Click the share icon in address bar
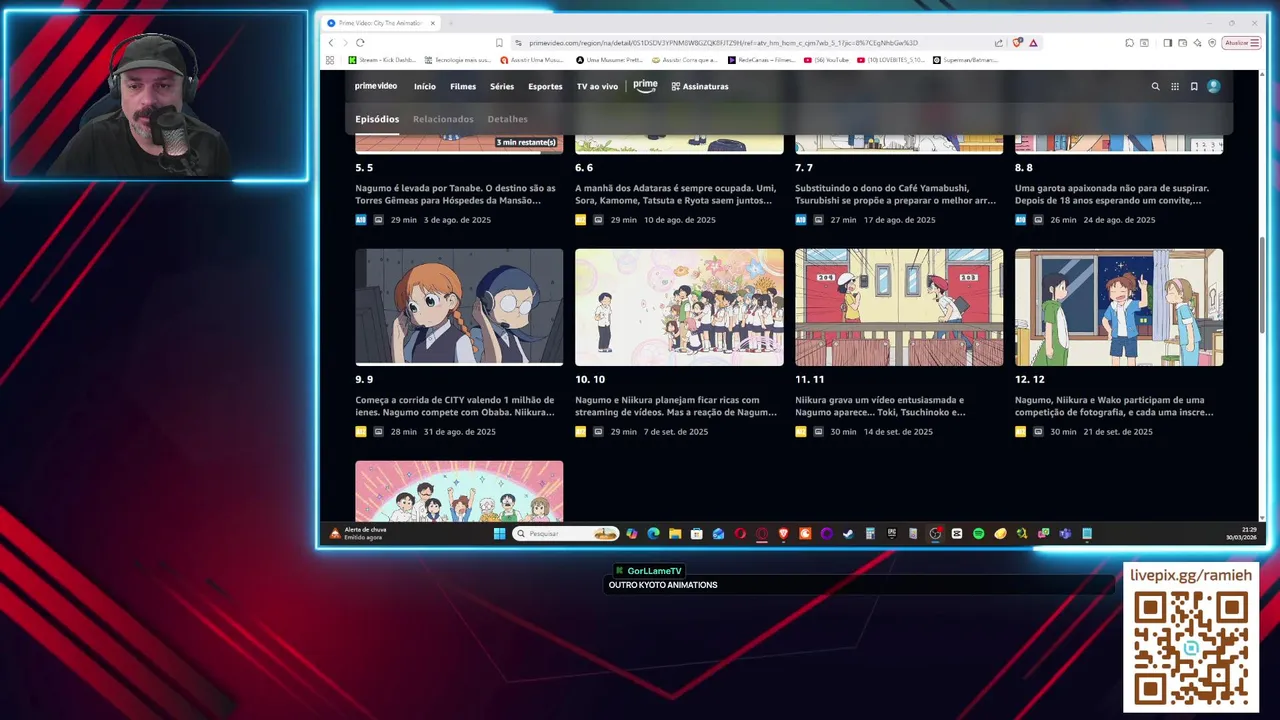The height and width of the screenshot is (720, 1280). tap(998, 43)
